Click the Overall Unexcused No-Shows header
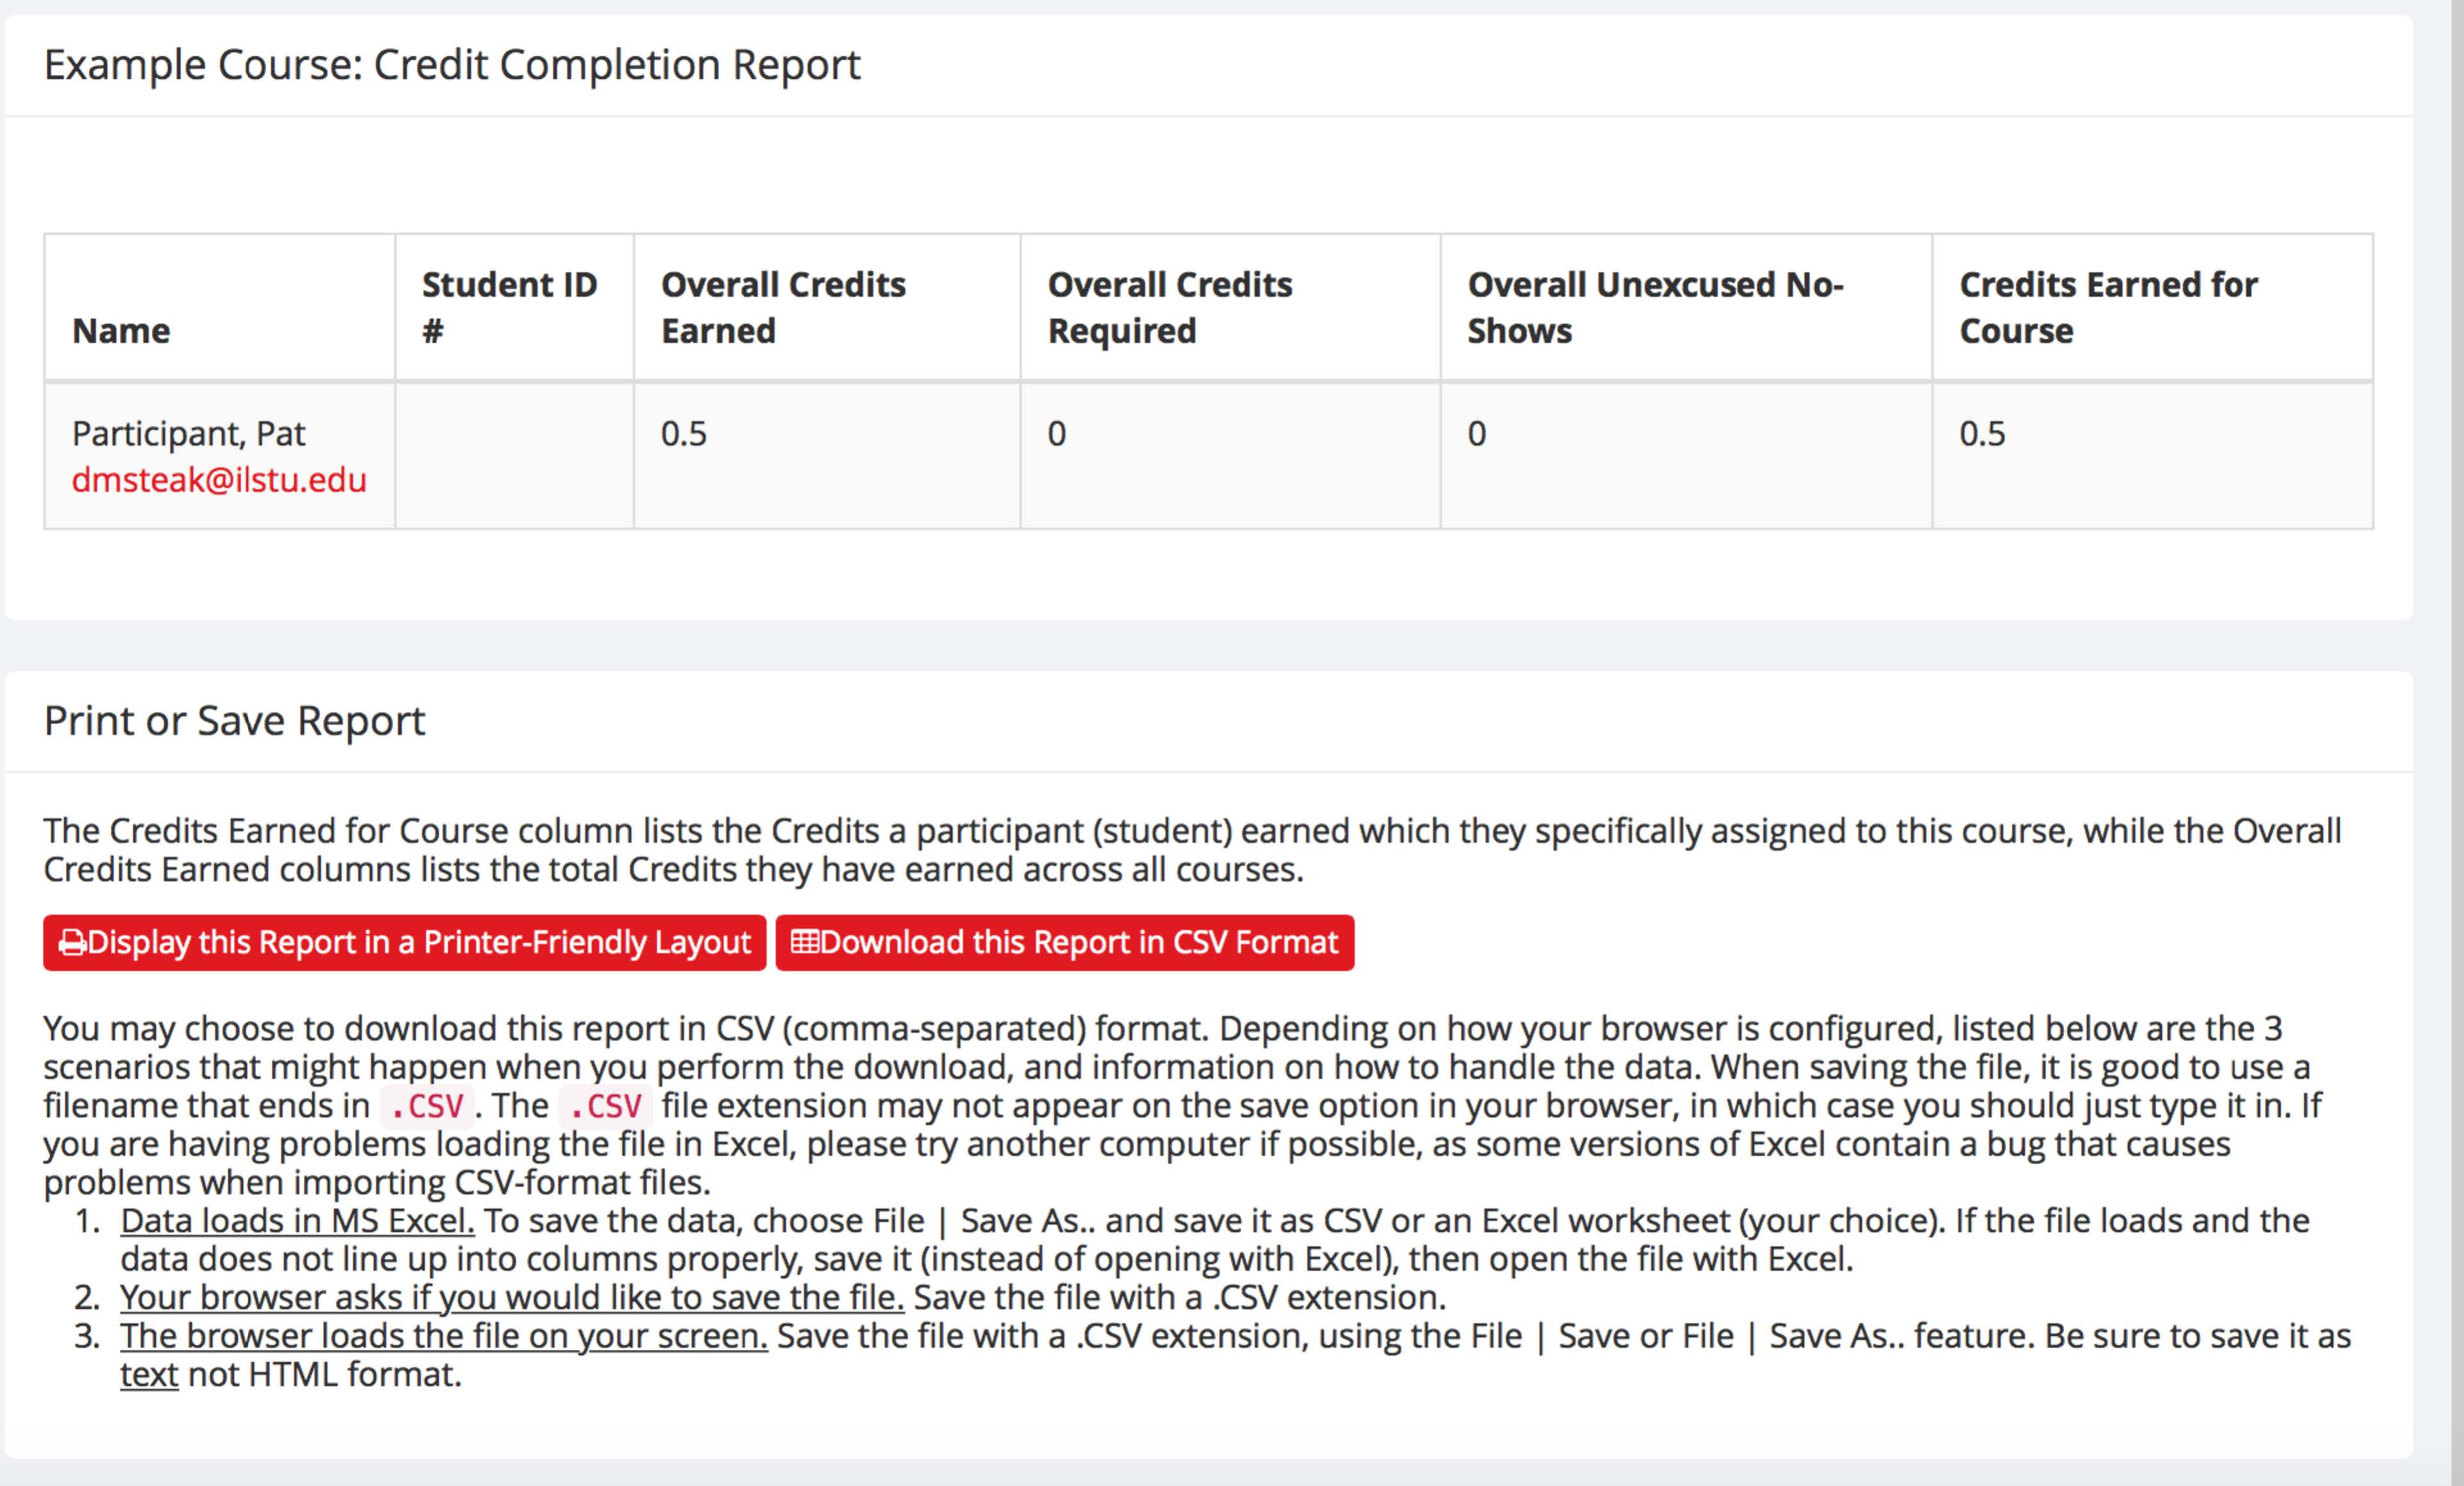The image size is (2464, 1486). [1654, 307]
